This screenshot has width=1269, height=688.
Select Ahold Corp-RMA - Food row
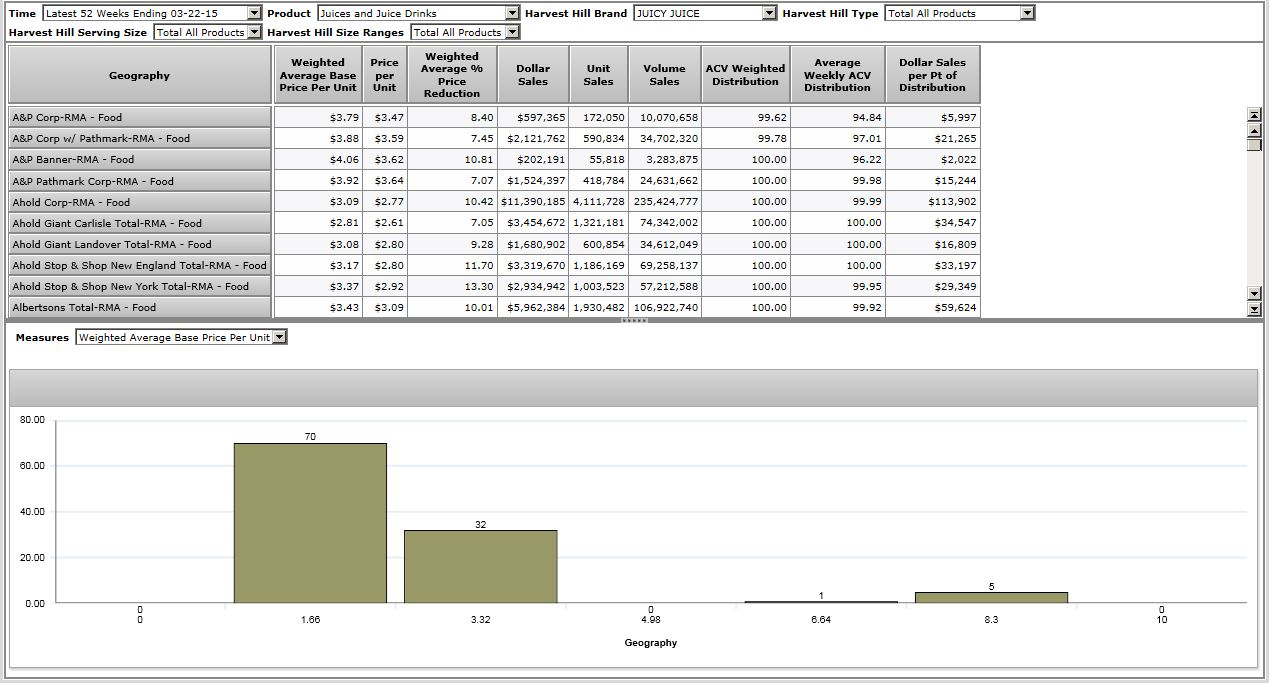click(x=140, y=202)
